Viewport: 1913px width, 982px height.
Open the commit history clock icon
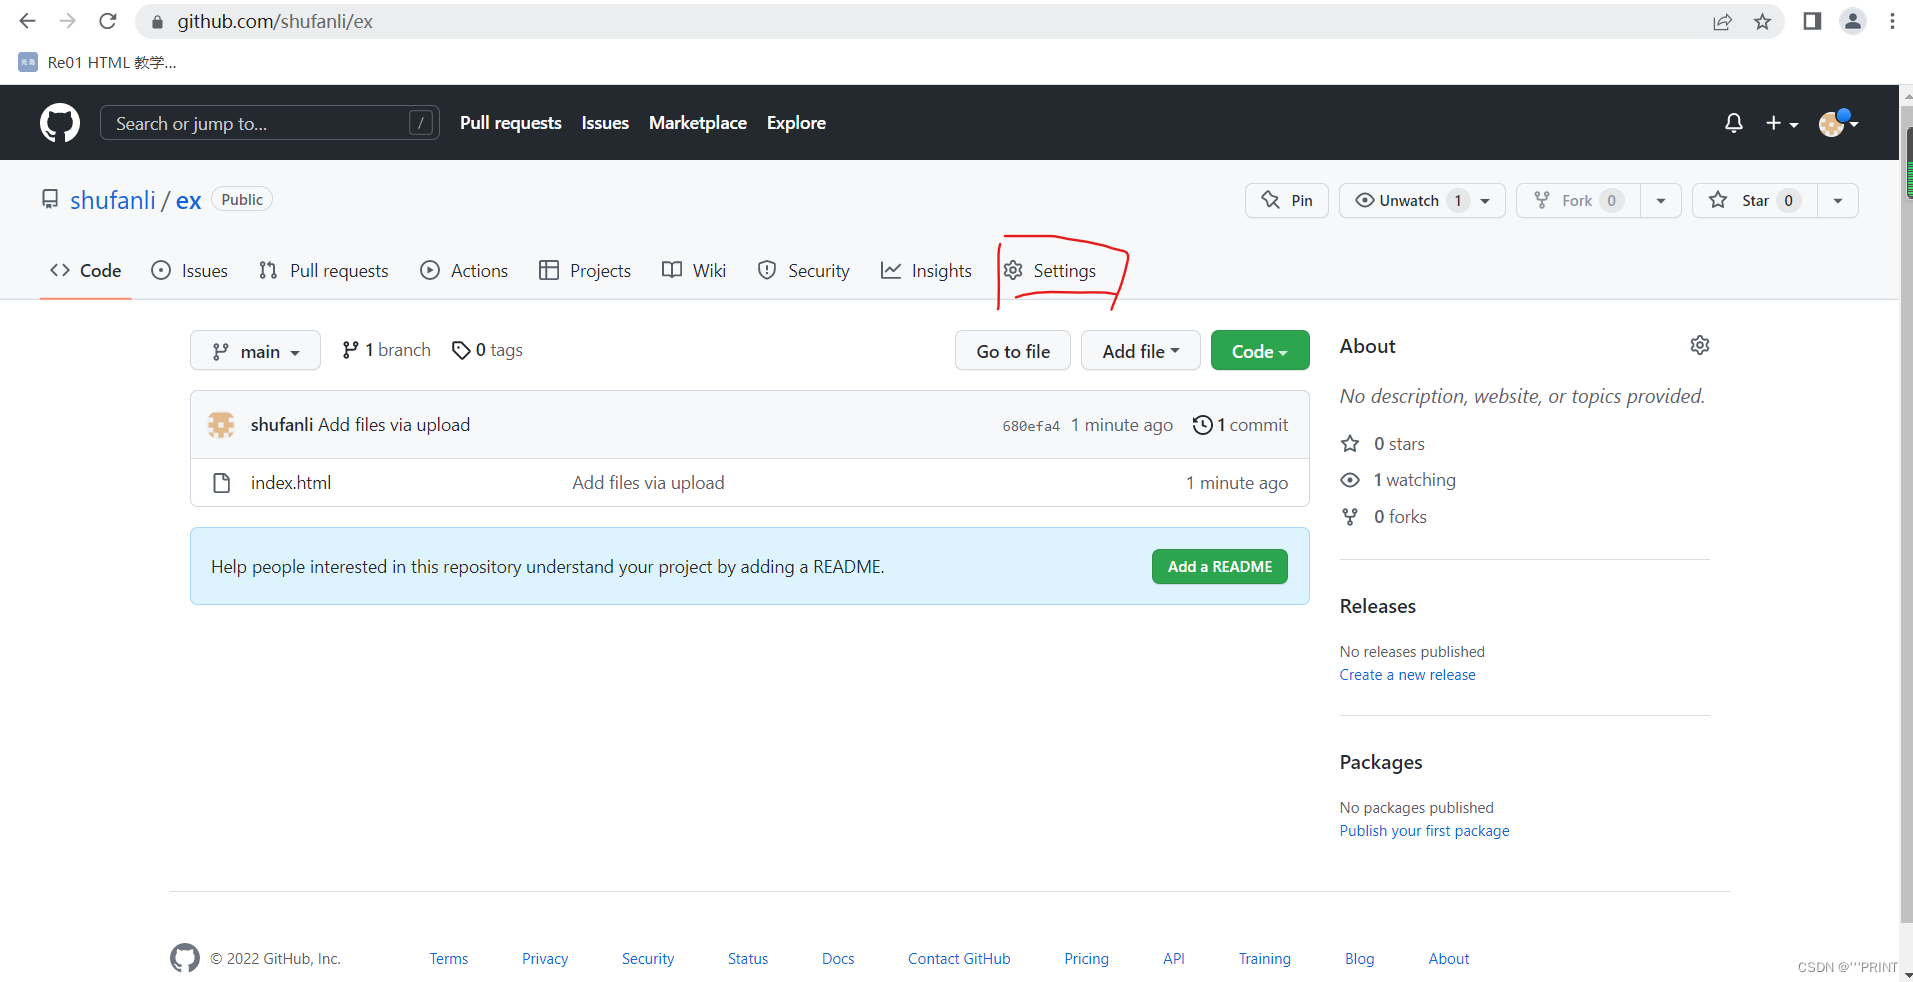point(1202,425)
